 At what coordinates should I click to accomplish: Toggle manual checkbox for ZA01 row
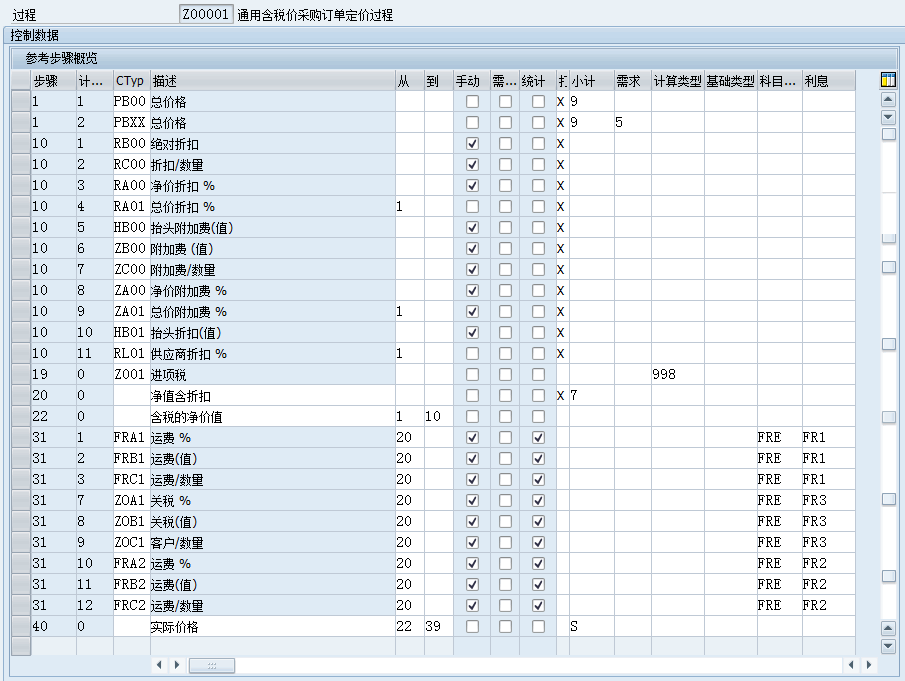(472, 312)
